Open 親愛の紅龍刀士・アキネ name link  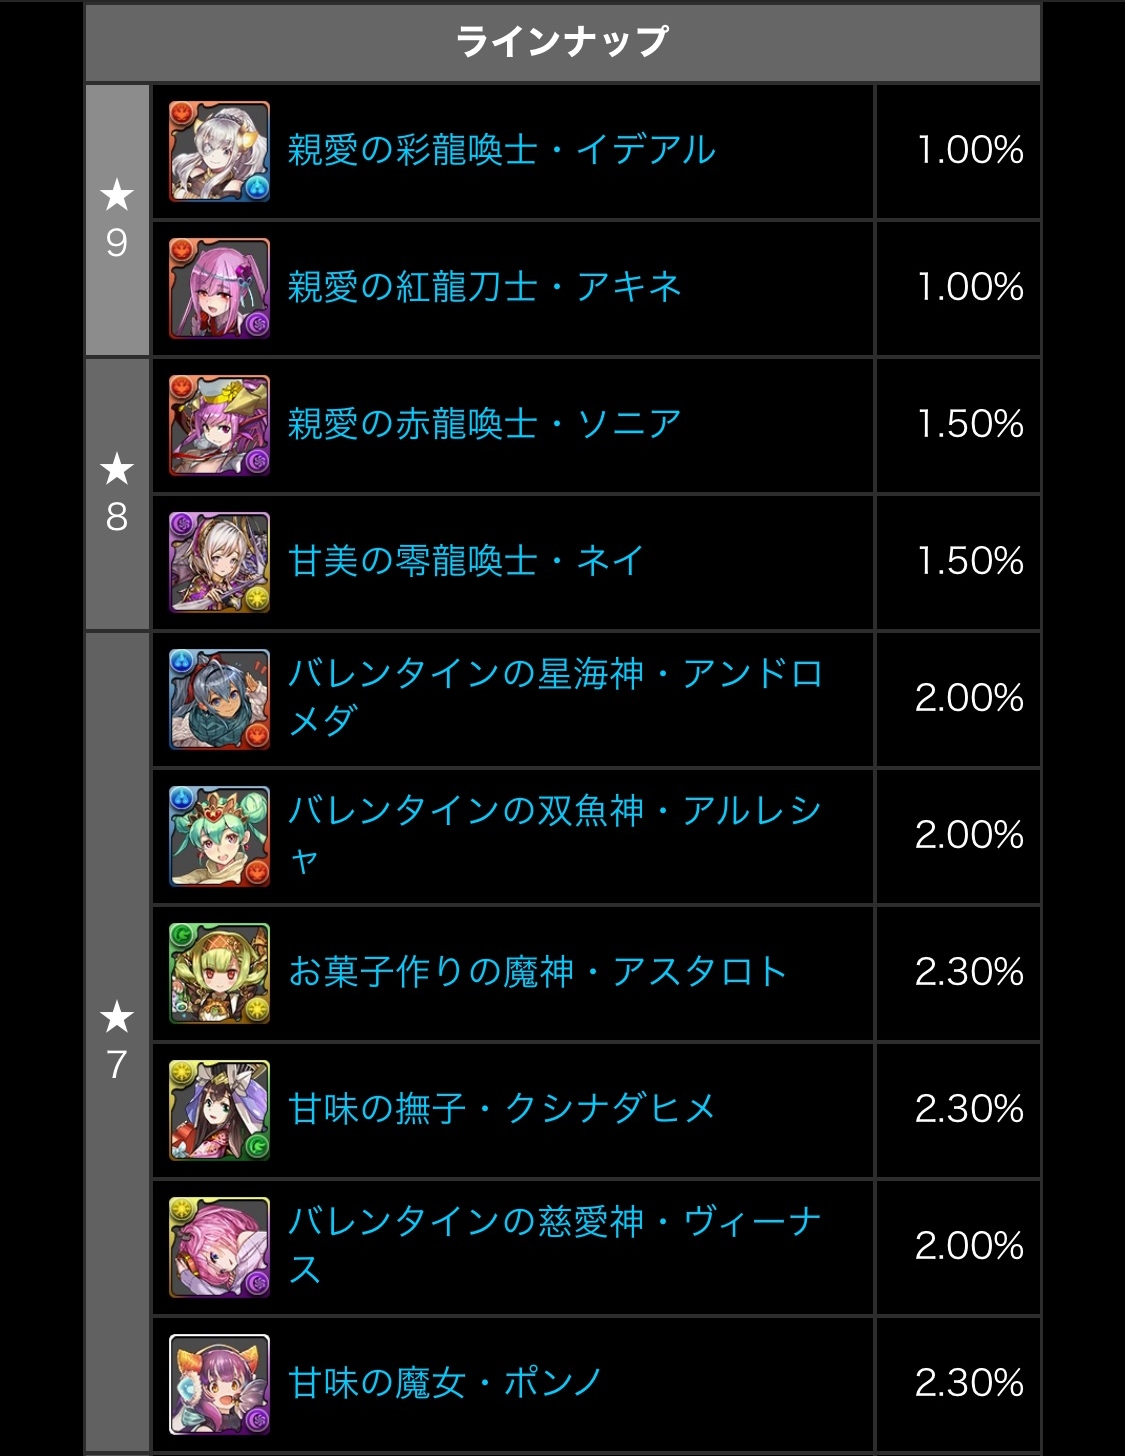click(485, 287)
